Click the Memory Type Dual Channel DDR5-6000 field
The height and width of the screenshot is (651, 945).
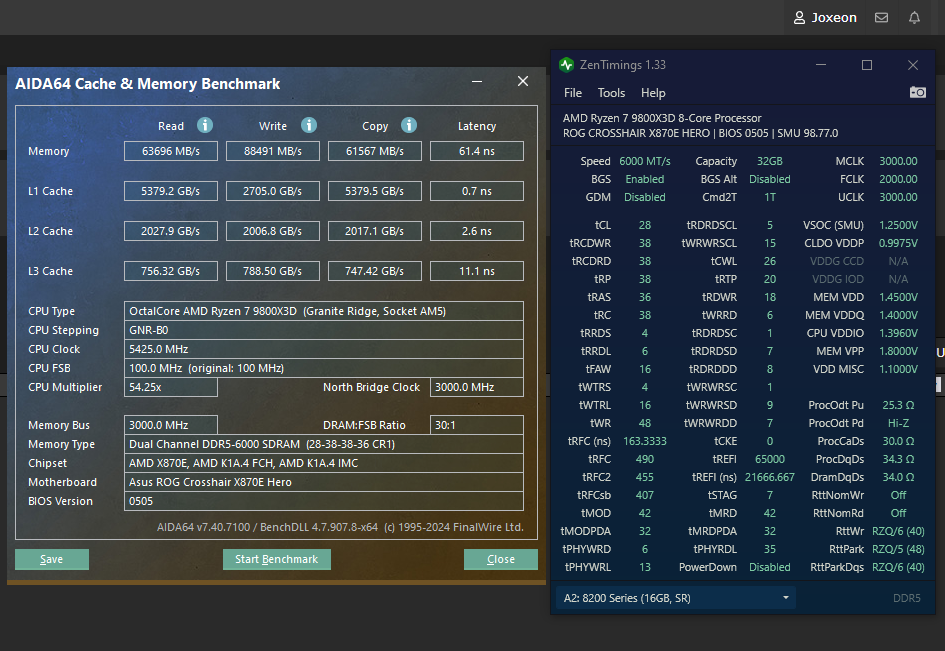tap(324, 444)
